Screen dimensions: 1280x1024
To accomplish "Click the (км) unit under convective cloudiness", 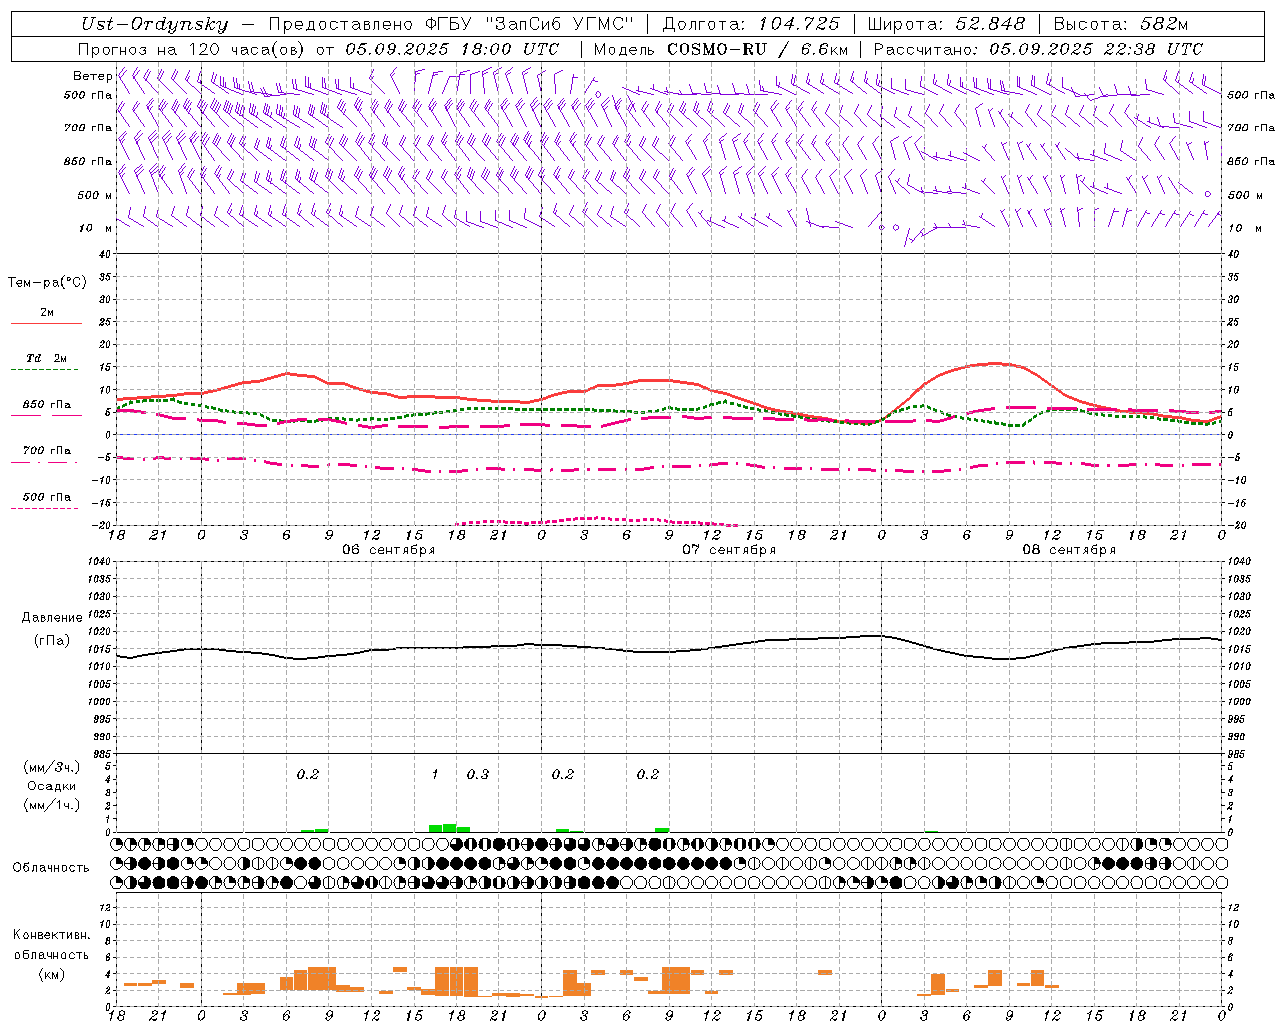I will tap(52, 974).
